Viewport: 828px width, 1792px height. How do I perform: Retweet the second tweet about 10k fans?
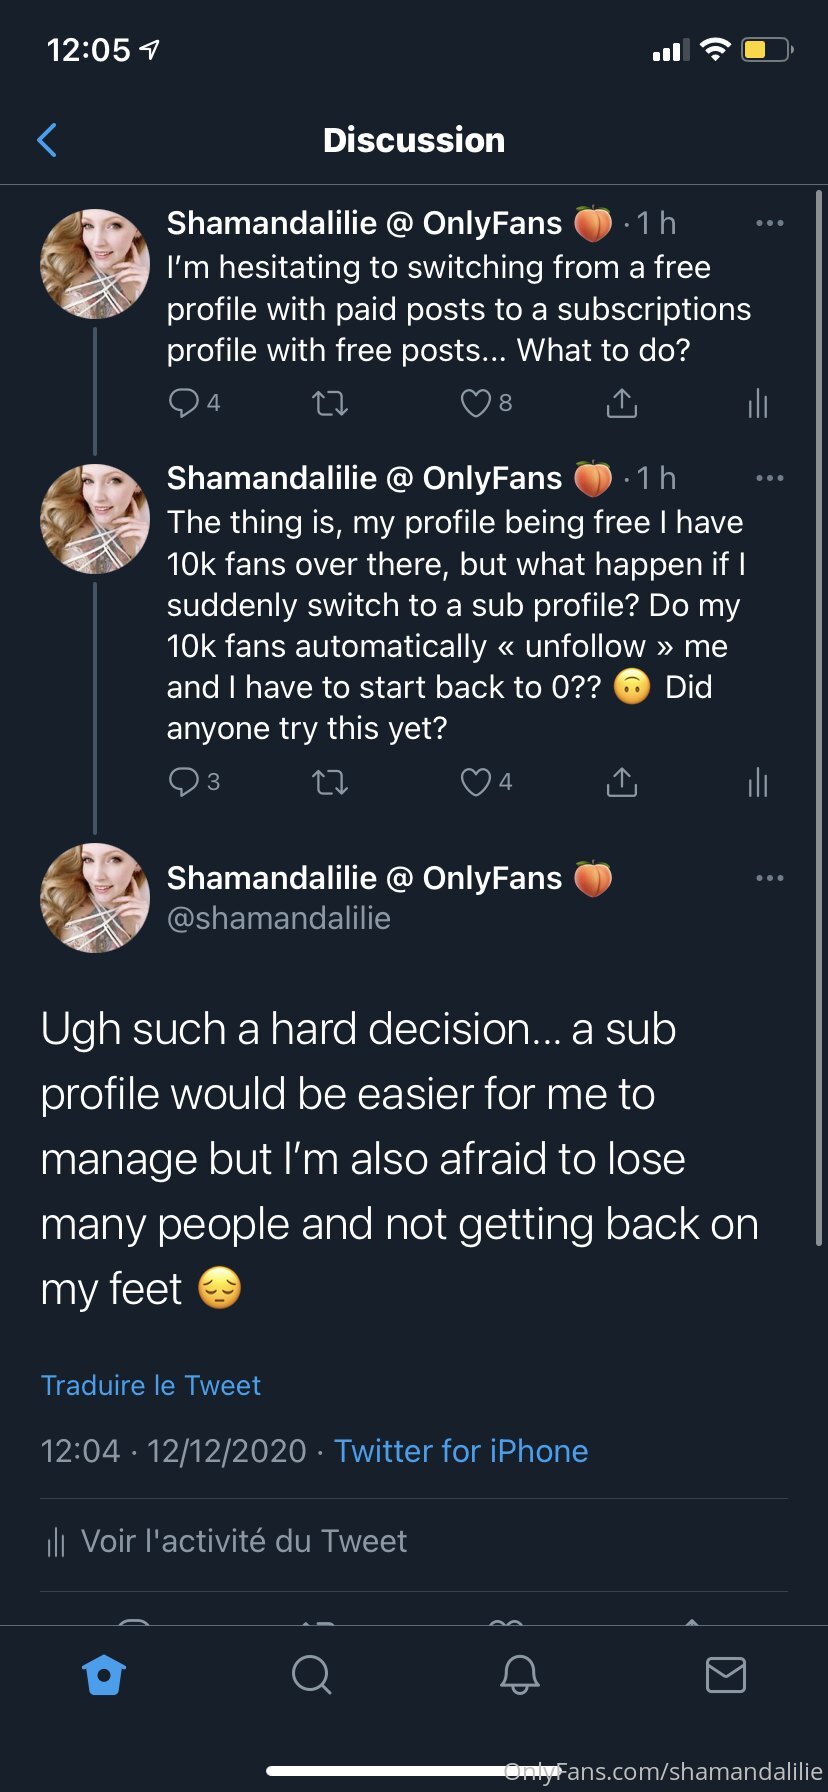pos(330,782)
